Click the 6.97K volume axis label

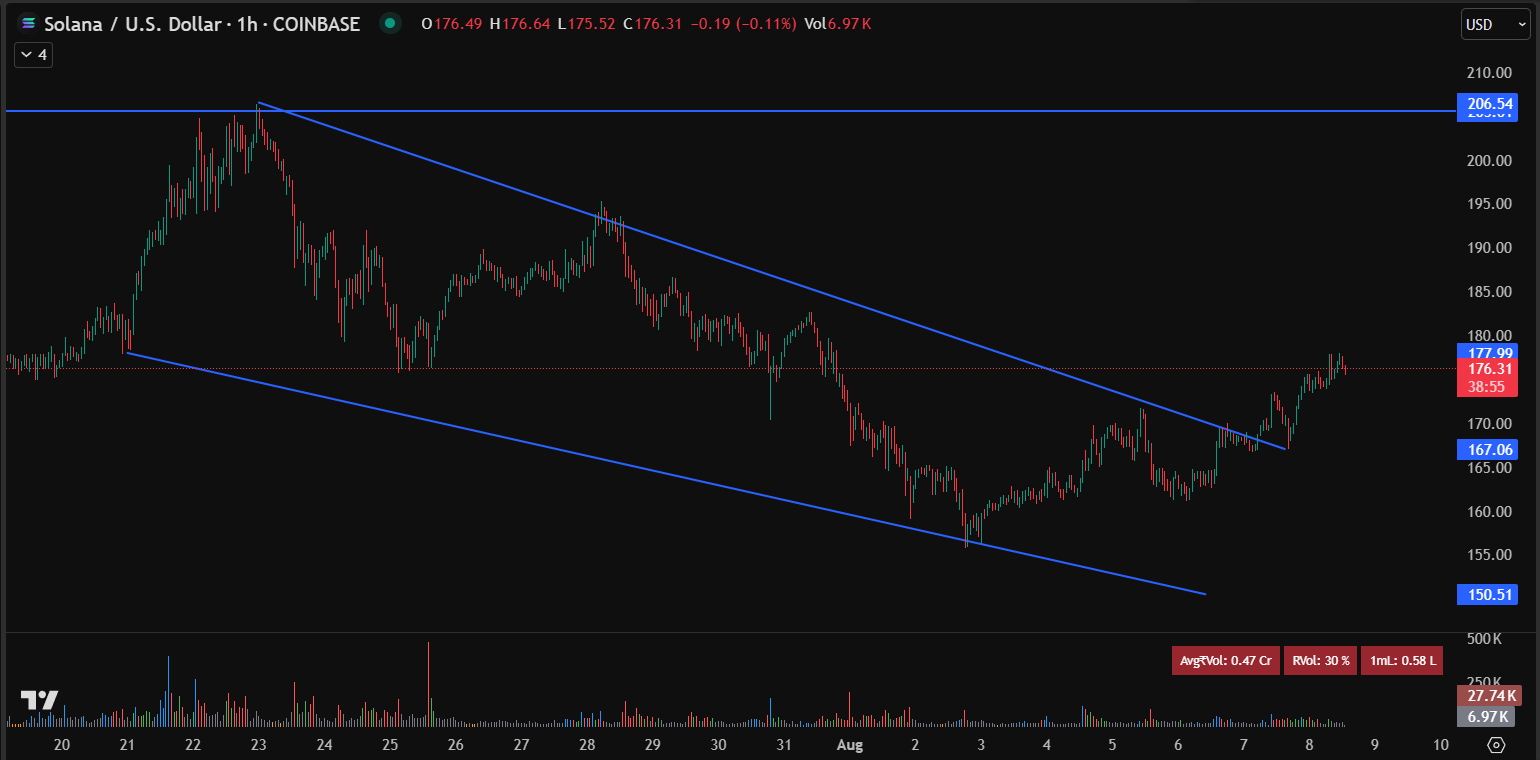[x=1489, y=716]
